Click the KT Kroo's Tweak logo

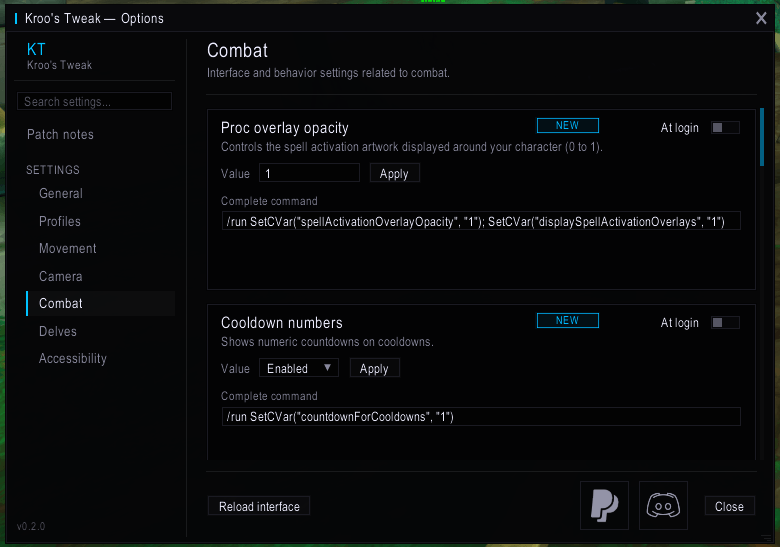[x=59, y=56]
